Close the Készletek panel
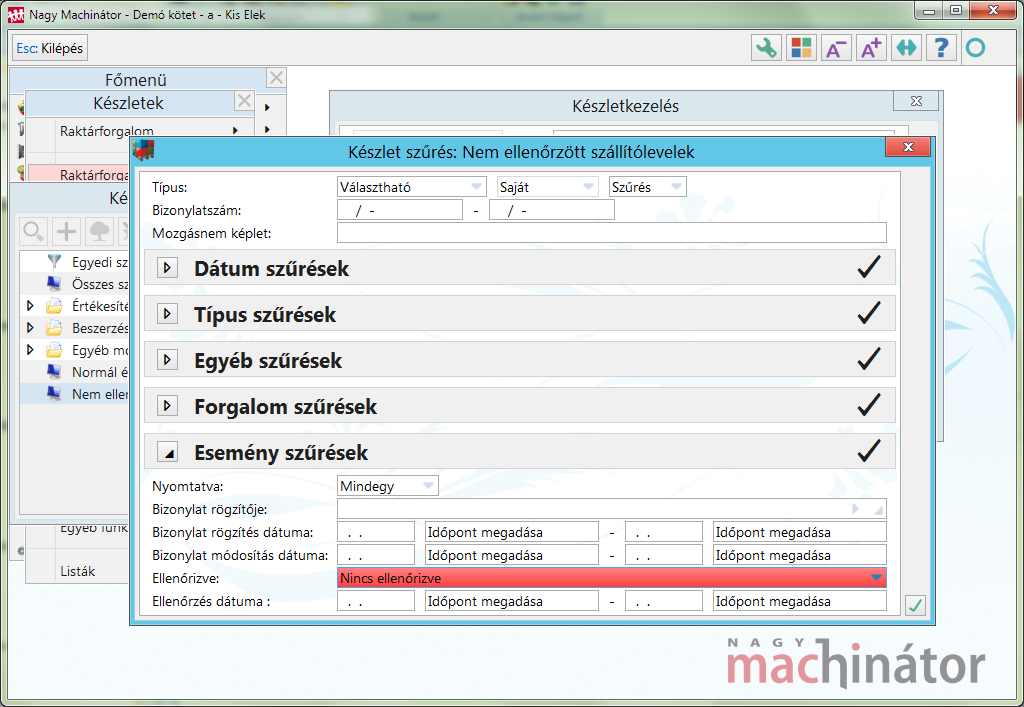This screenshot has width=1024, height=707. coord(244,101)
